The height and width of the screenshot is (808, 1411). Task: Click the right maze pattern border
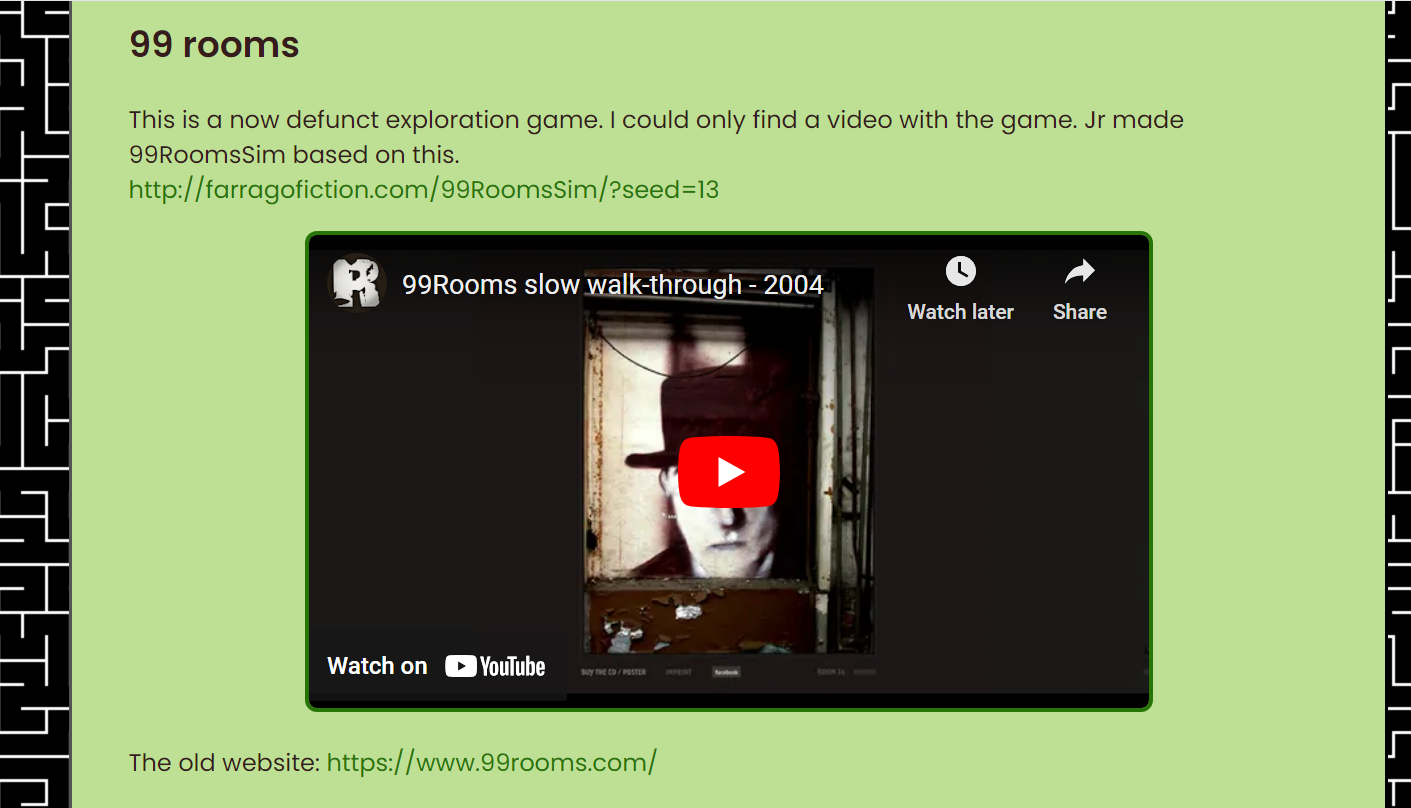[x=1398, y=404]
